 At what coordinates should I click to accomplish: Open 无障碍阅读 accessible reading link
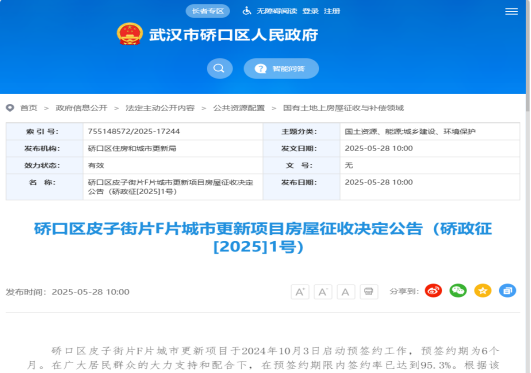point(277,11)
